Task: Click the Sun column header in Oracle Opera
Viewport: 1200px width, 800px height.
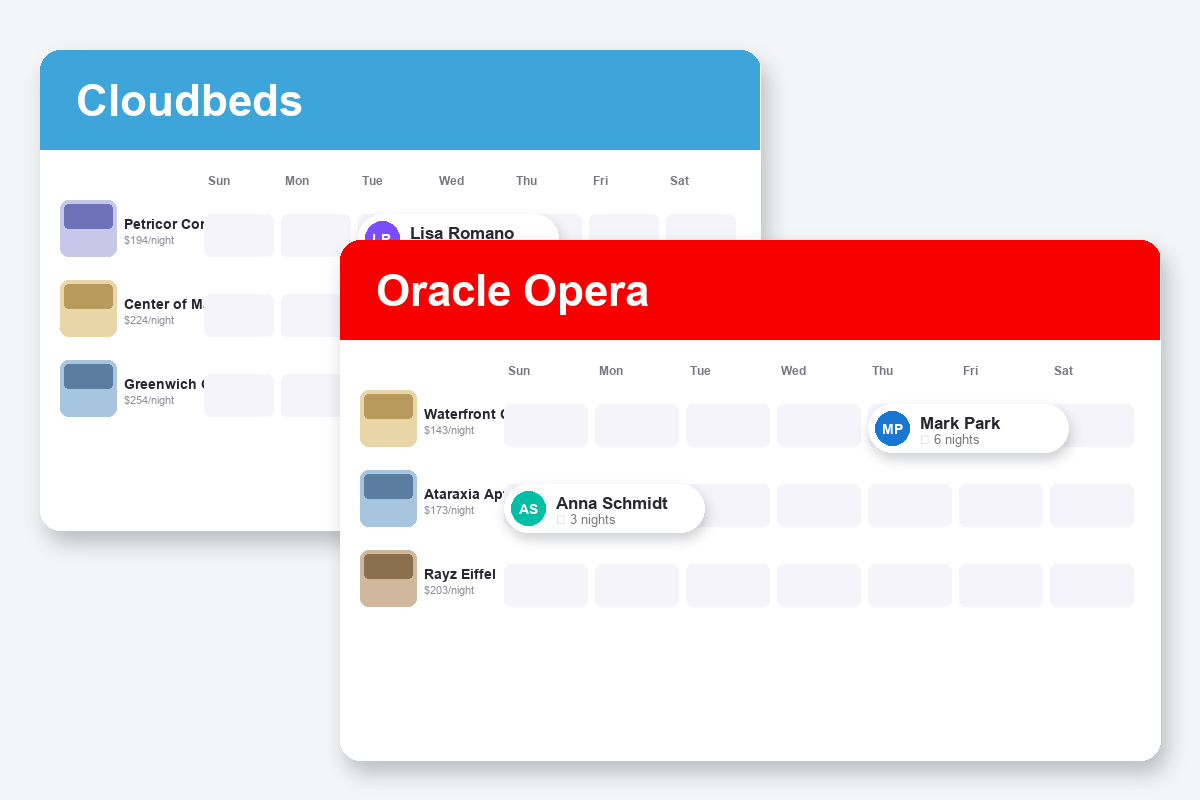Action: pos(519,371)
